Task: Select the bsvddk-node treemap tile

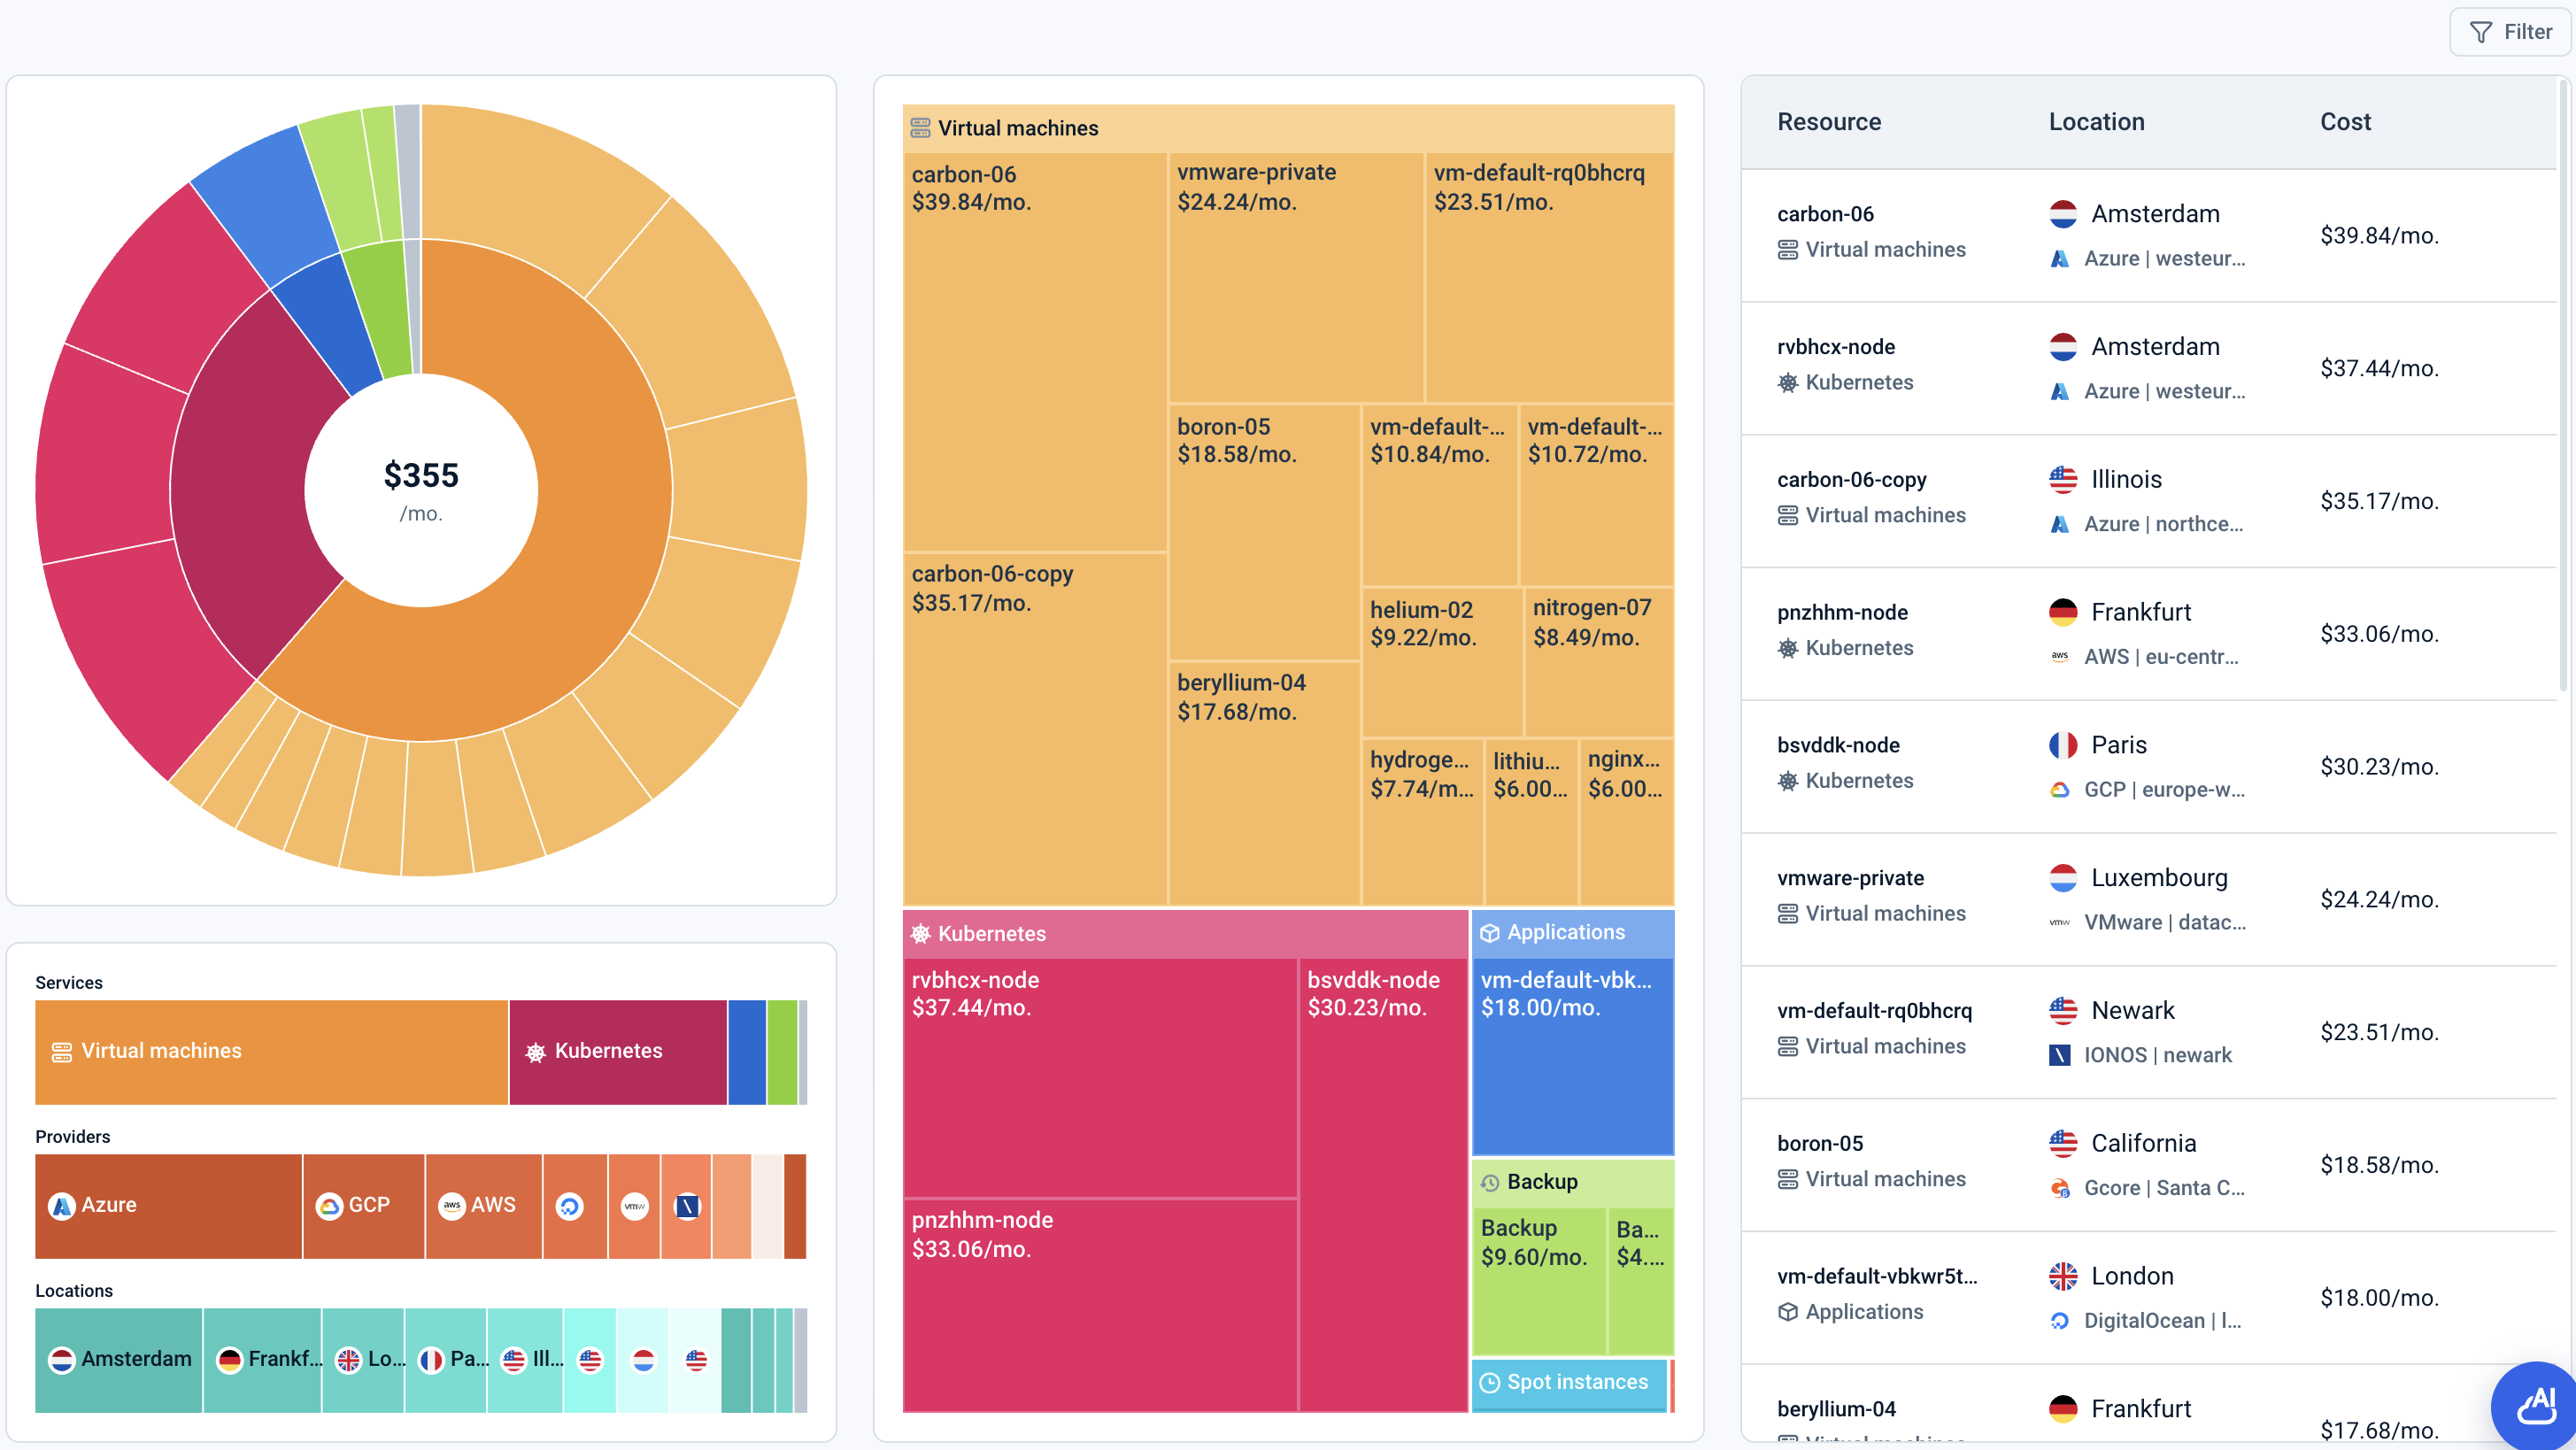Action: coord(1383,1185)
